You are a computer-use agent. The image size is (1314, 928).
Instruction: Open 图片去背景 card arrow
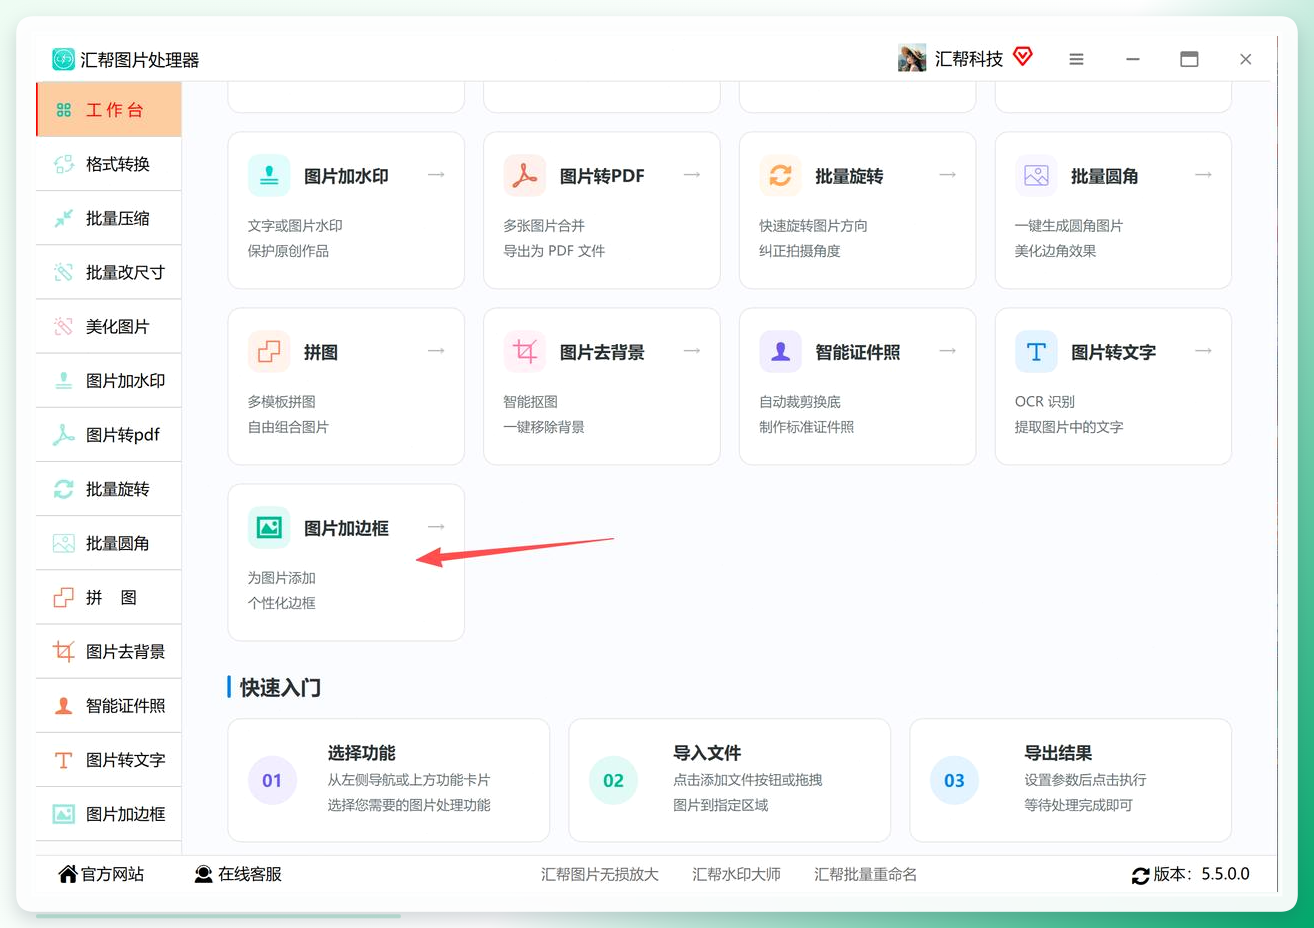coord(692,351)
